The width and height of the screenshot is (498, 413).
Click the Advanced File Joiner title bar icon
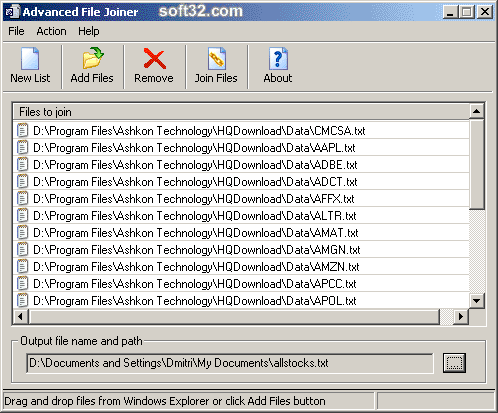[x=13, y=12]
